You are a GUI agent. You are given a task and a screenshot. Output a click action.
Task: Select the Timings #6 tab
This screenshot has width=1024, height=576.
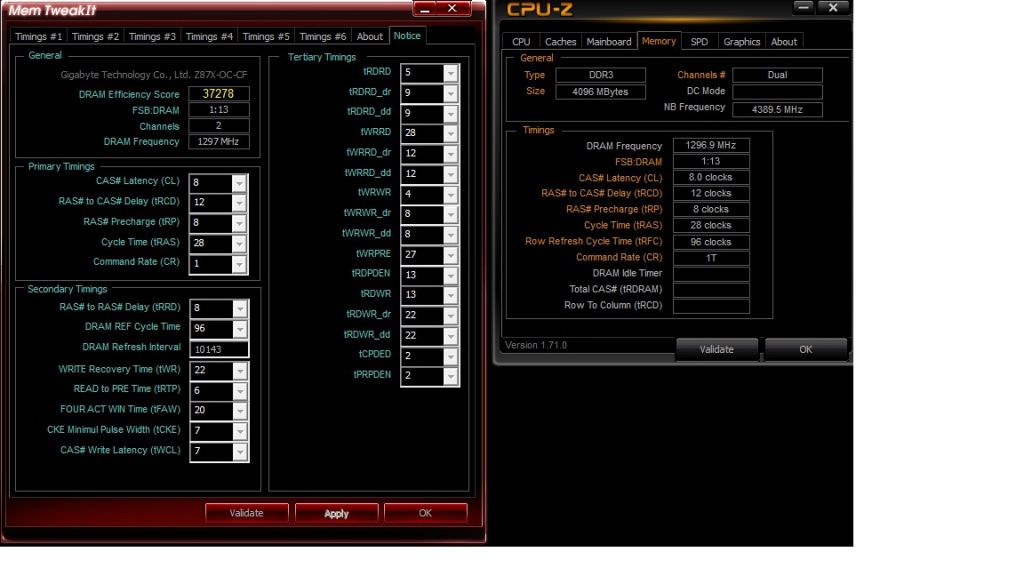point(323,37)
